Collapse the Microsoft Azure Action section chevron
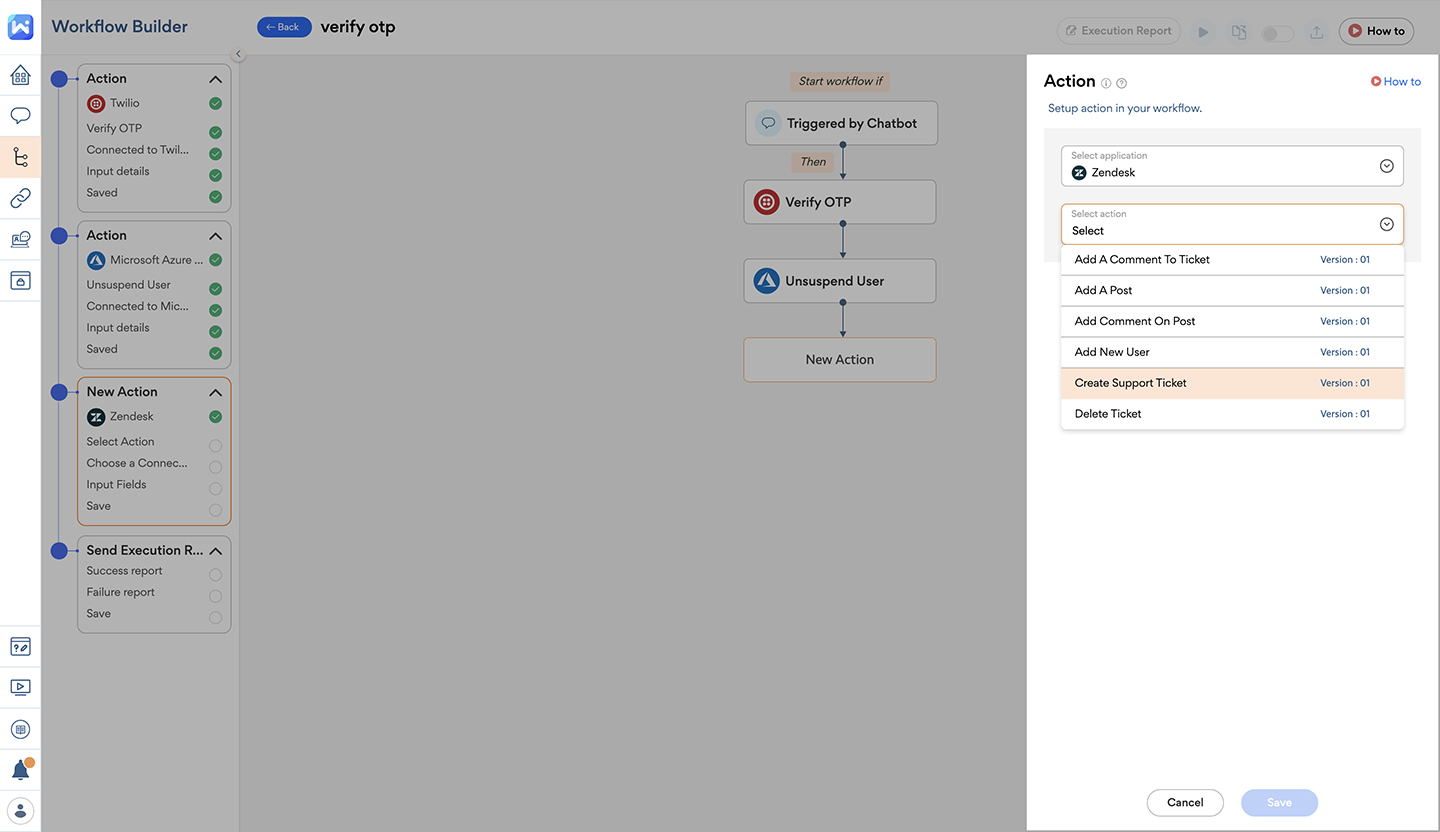This screenshot has width=1440, height=832. [x=215, y=236]
